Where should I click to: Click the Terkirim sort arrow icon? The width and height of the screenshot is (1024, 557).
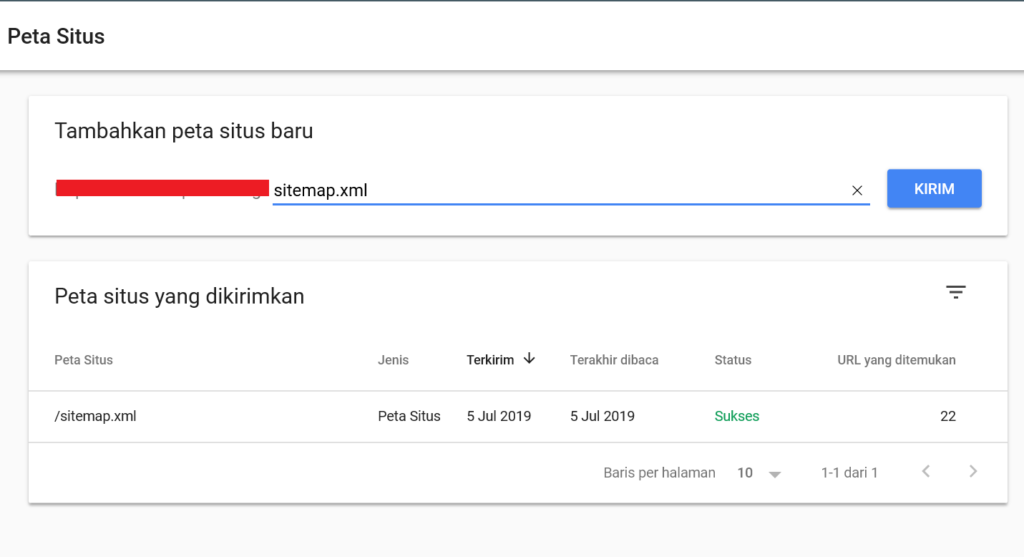tap(529, 359)
